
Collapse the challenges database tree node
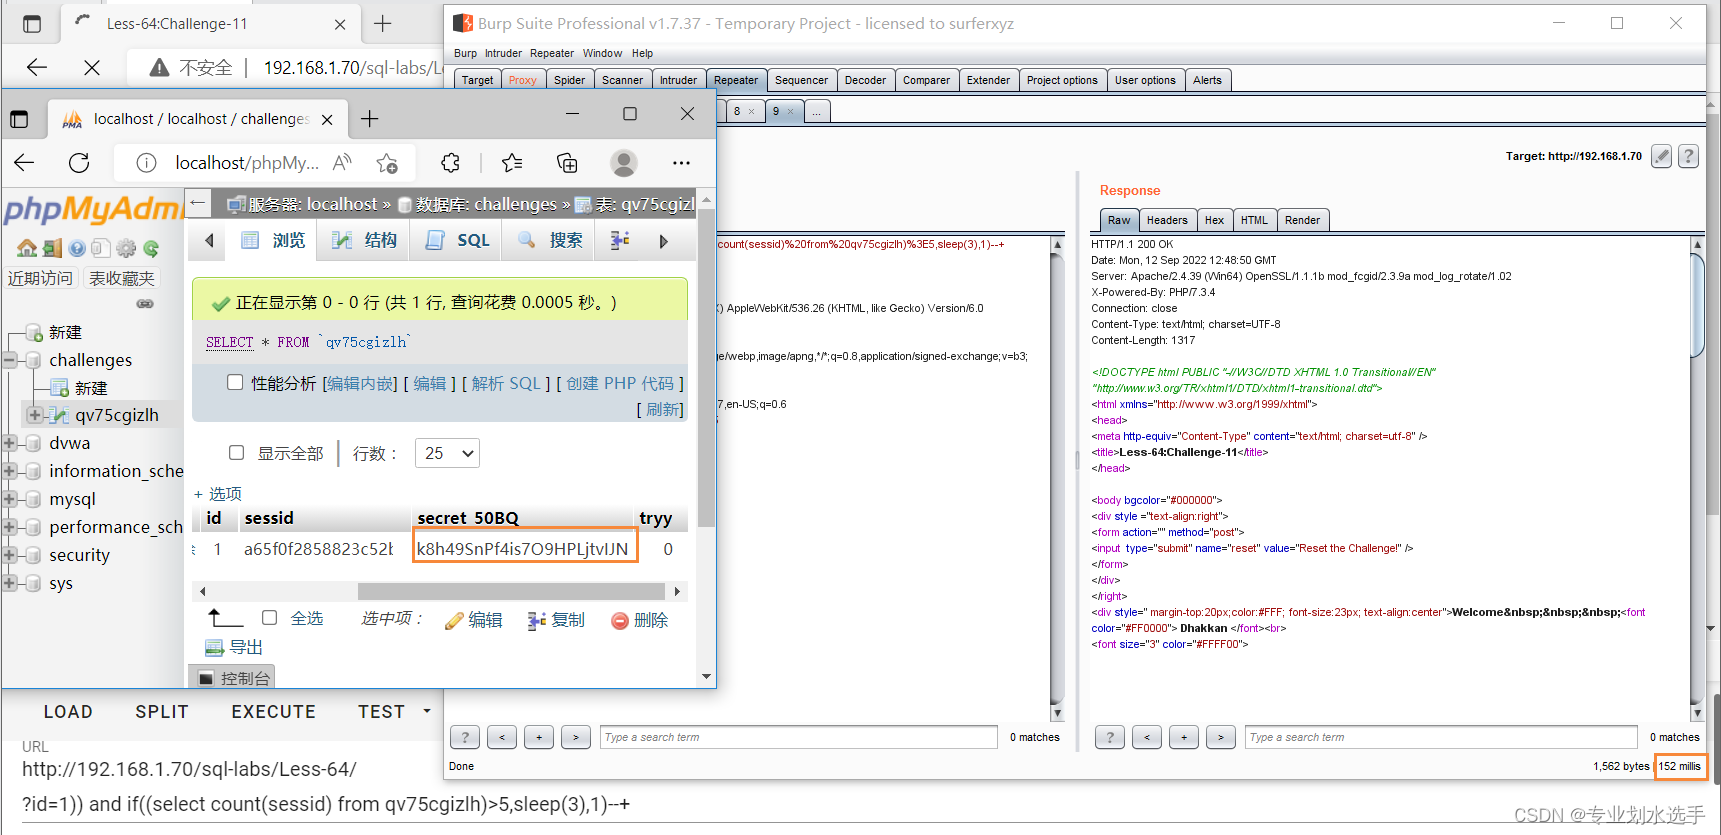pyautogui.click(x=10, y=360)
